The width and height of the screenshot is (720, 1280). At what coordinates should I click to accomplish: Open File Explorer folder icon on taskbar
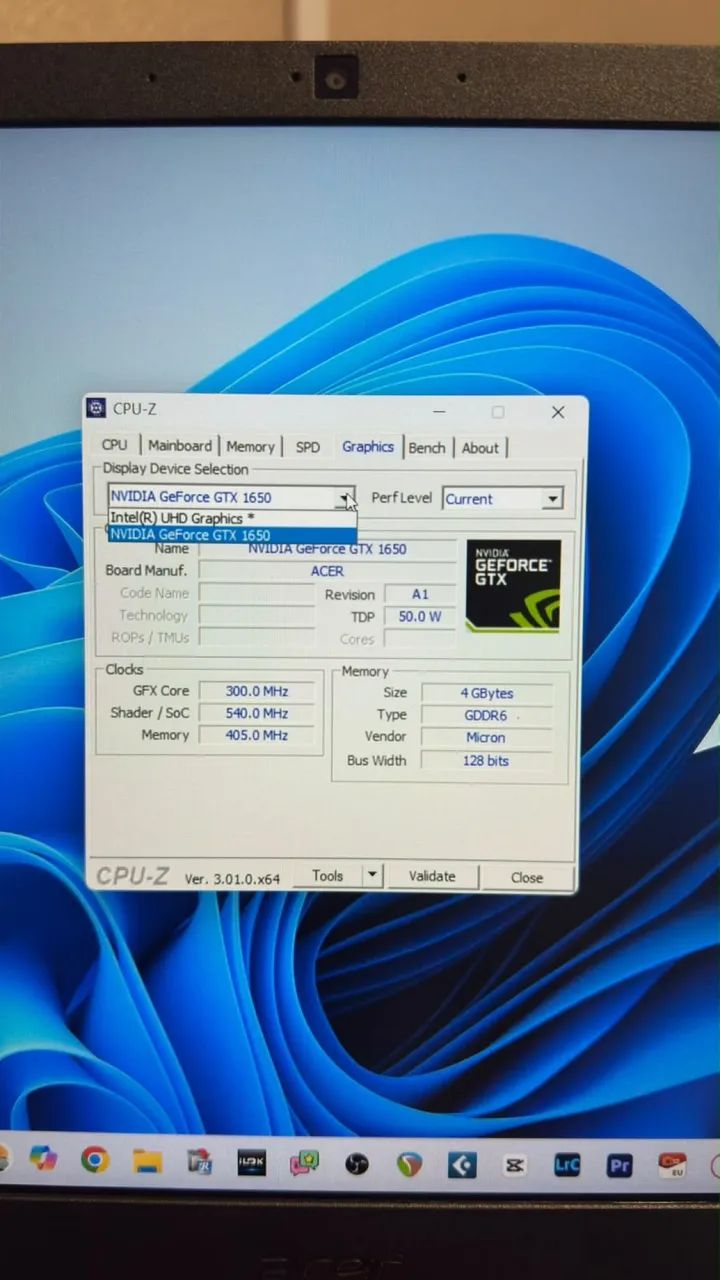pyautogui.click(x=147, y=1161)
